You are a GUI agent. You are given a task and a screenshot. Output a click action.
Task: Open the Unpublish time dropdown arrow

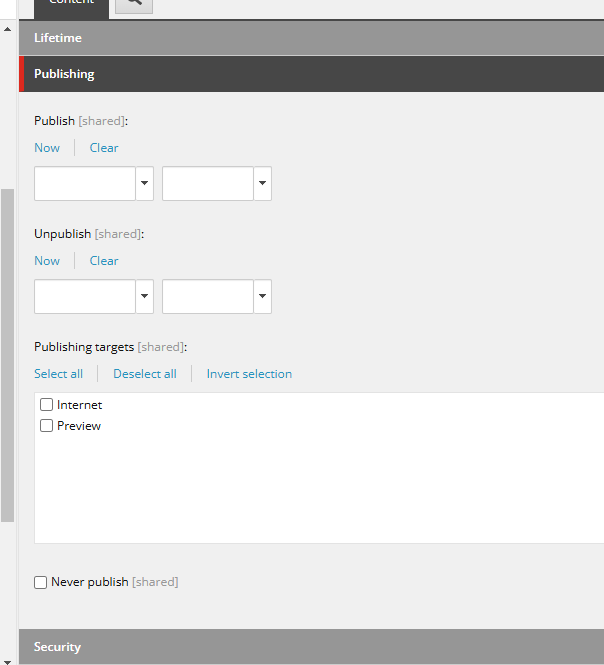pos(263,296)
